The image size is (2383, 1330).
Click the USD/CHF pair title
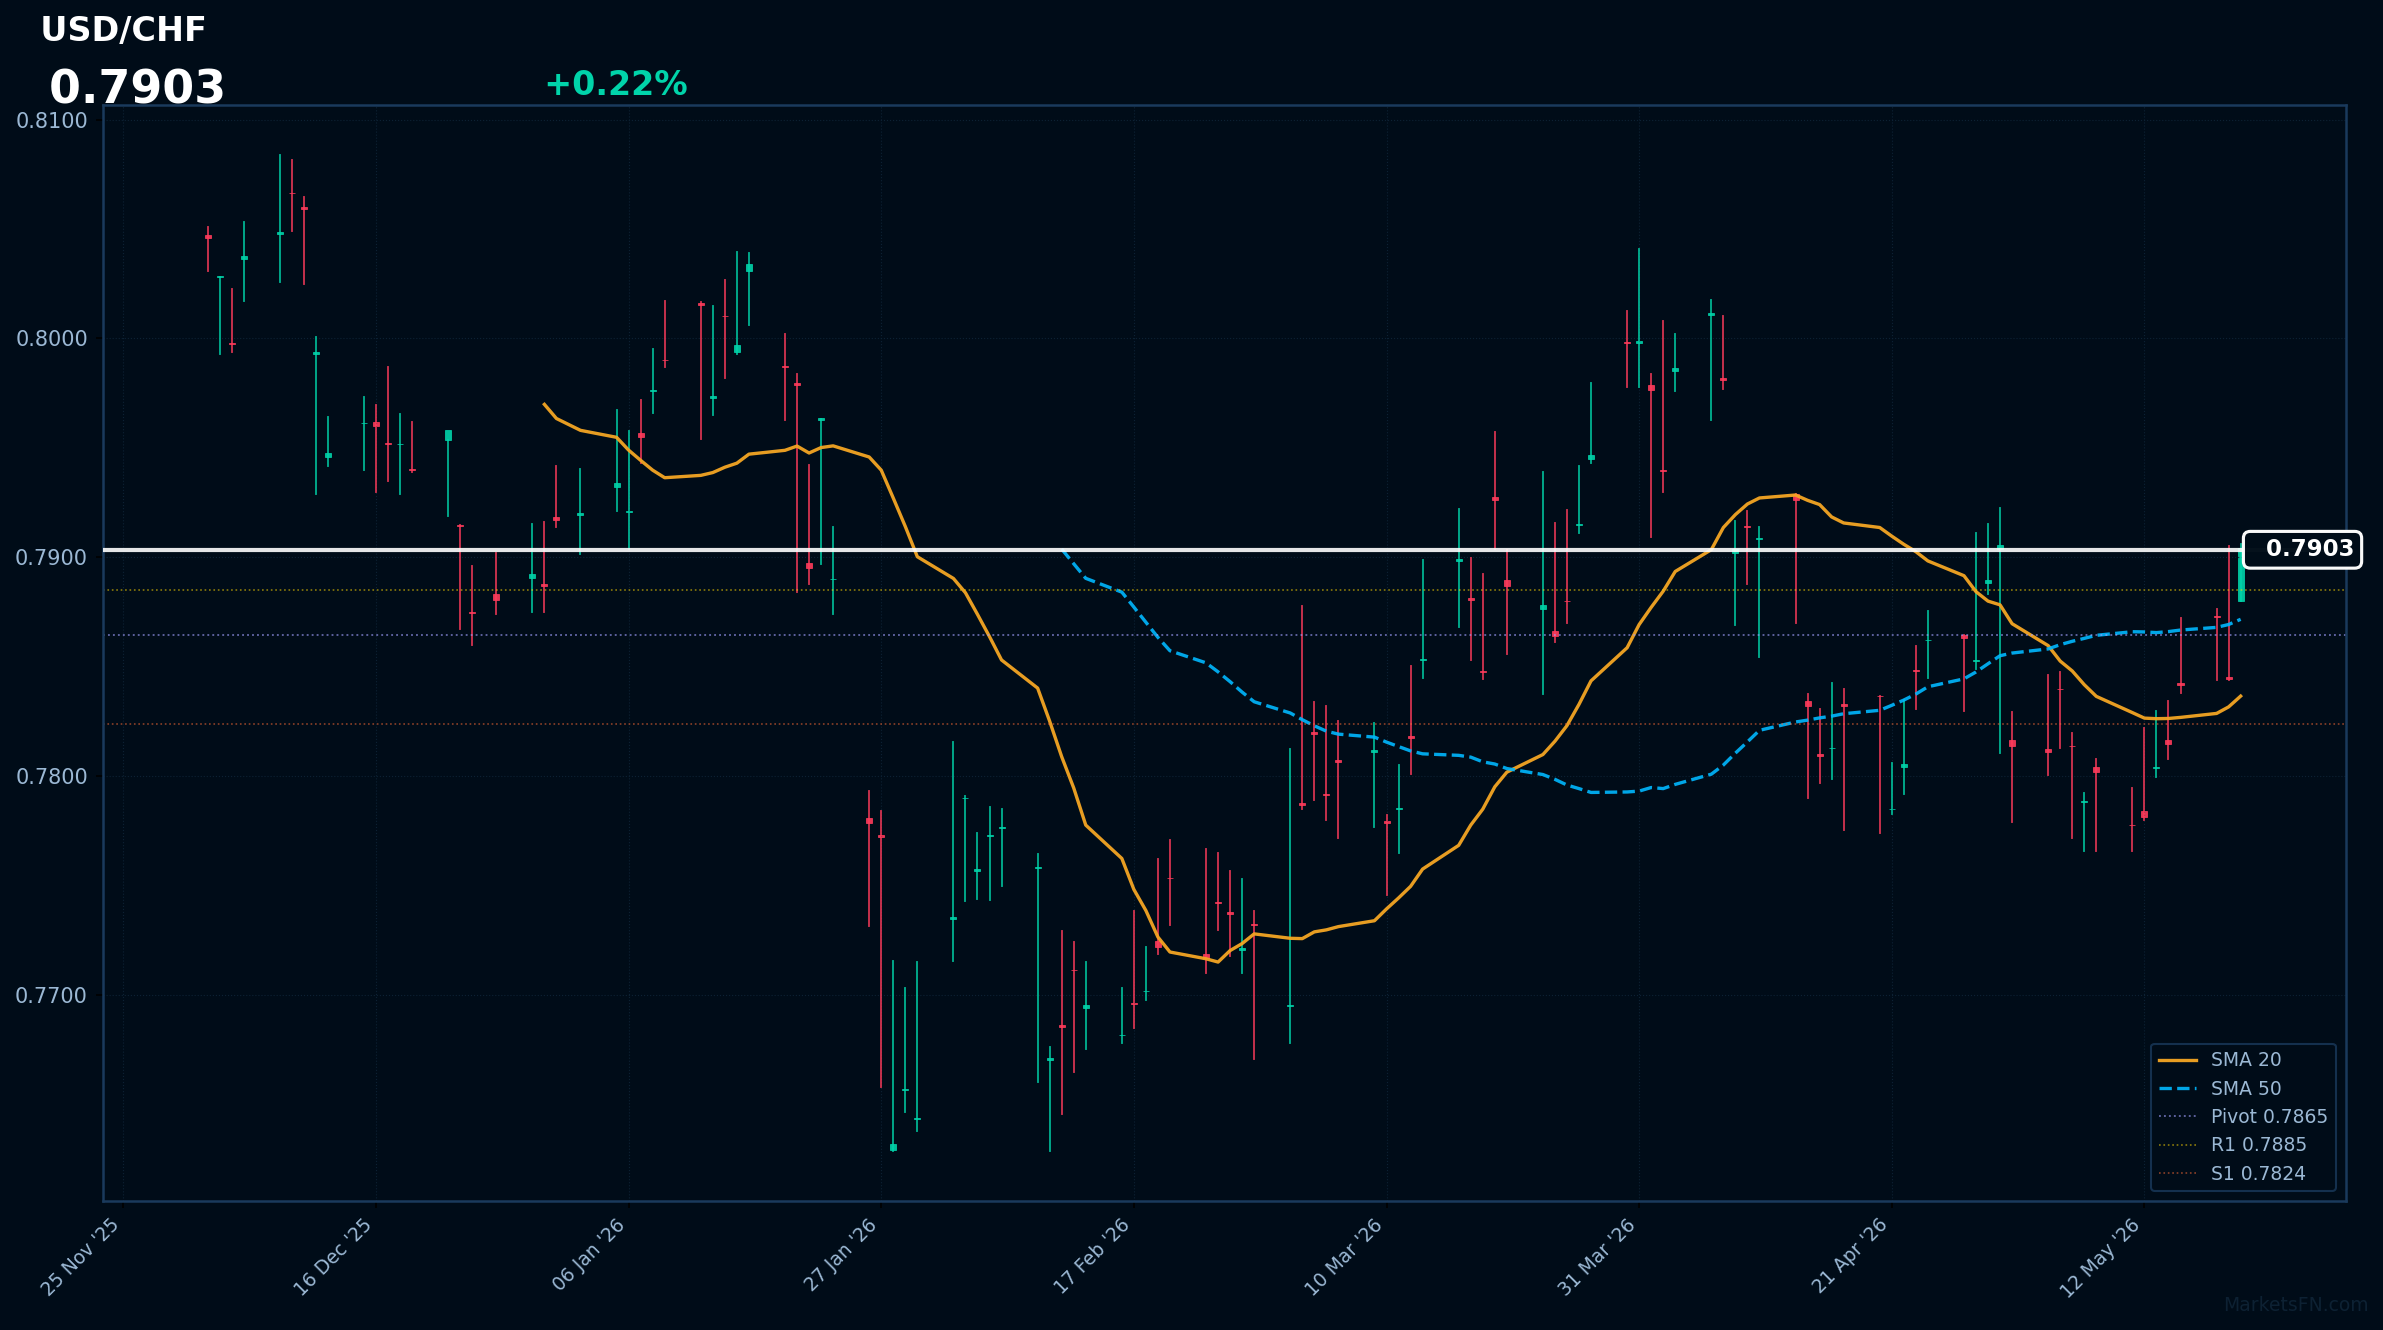click(x=123, y=30)
